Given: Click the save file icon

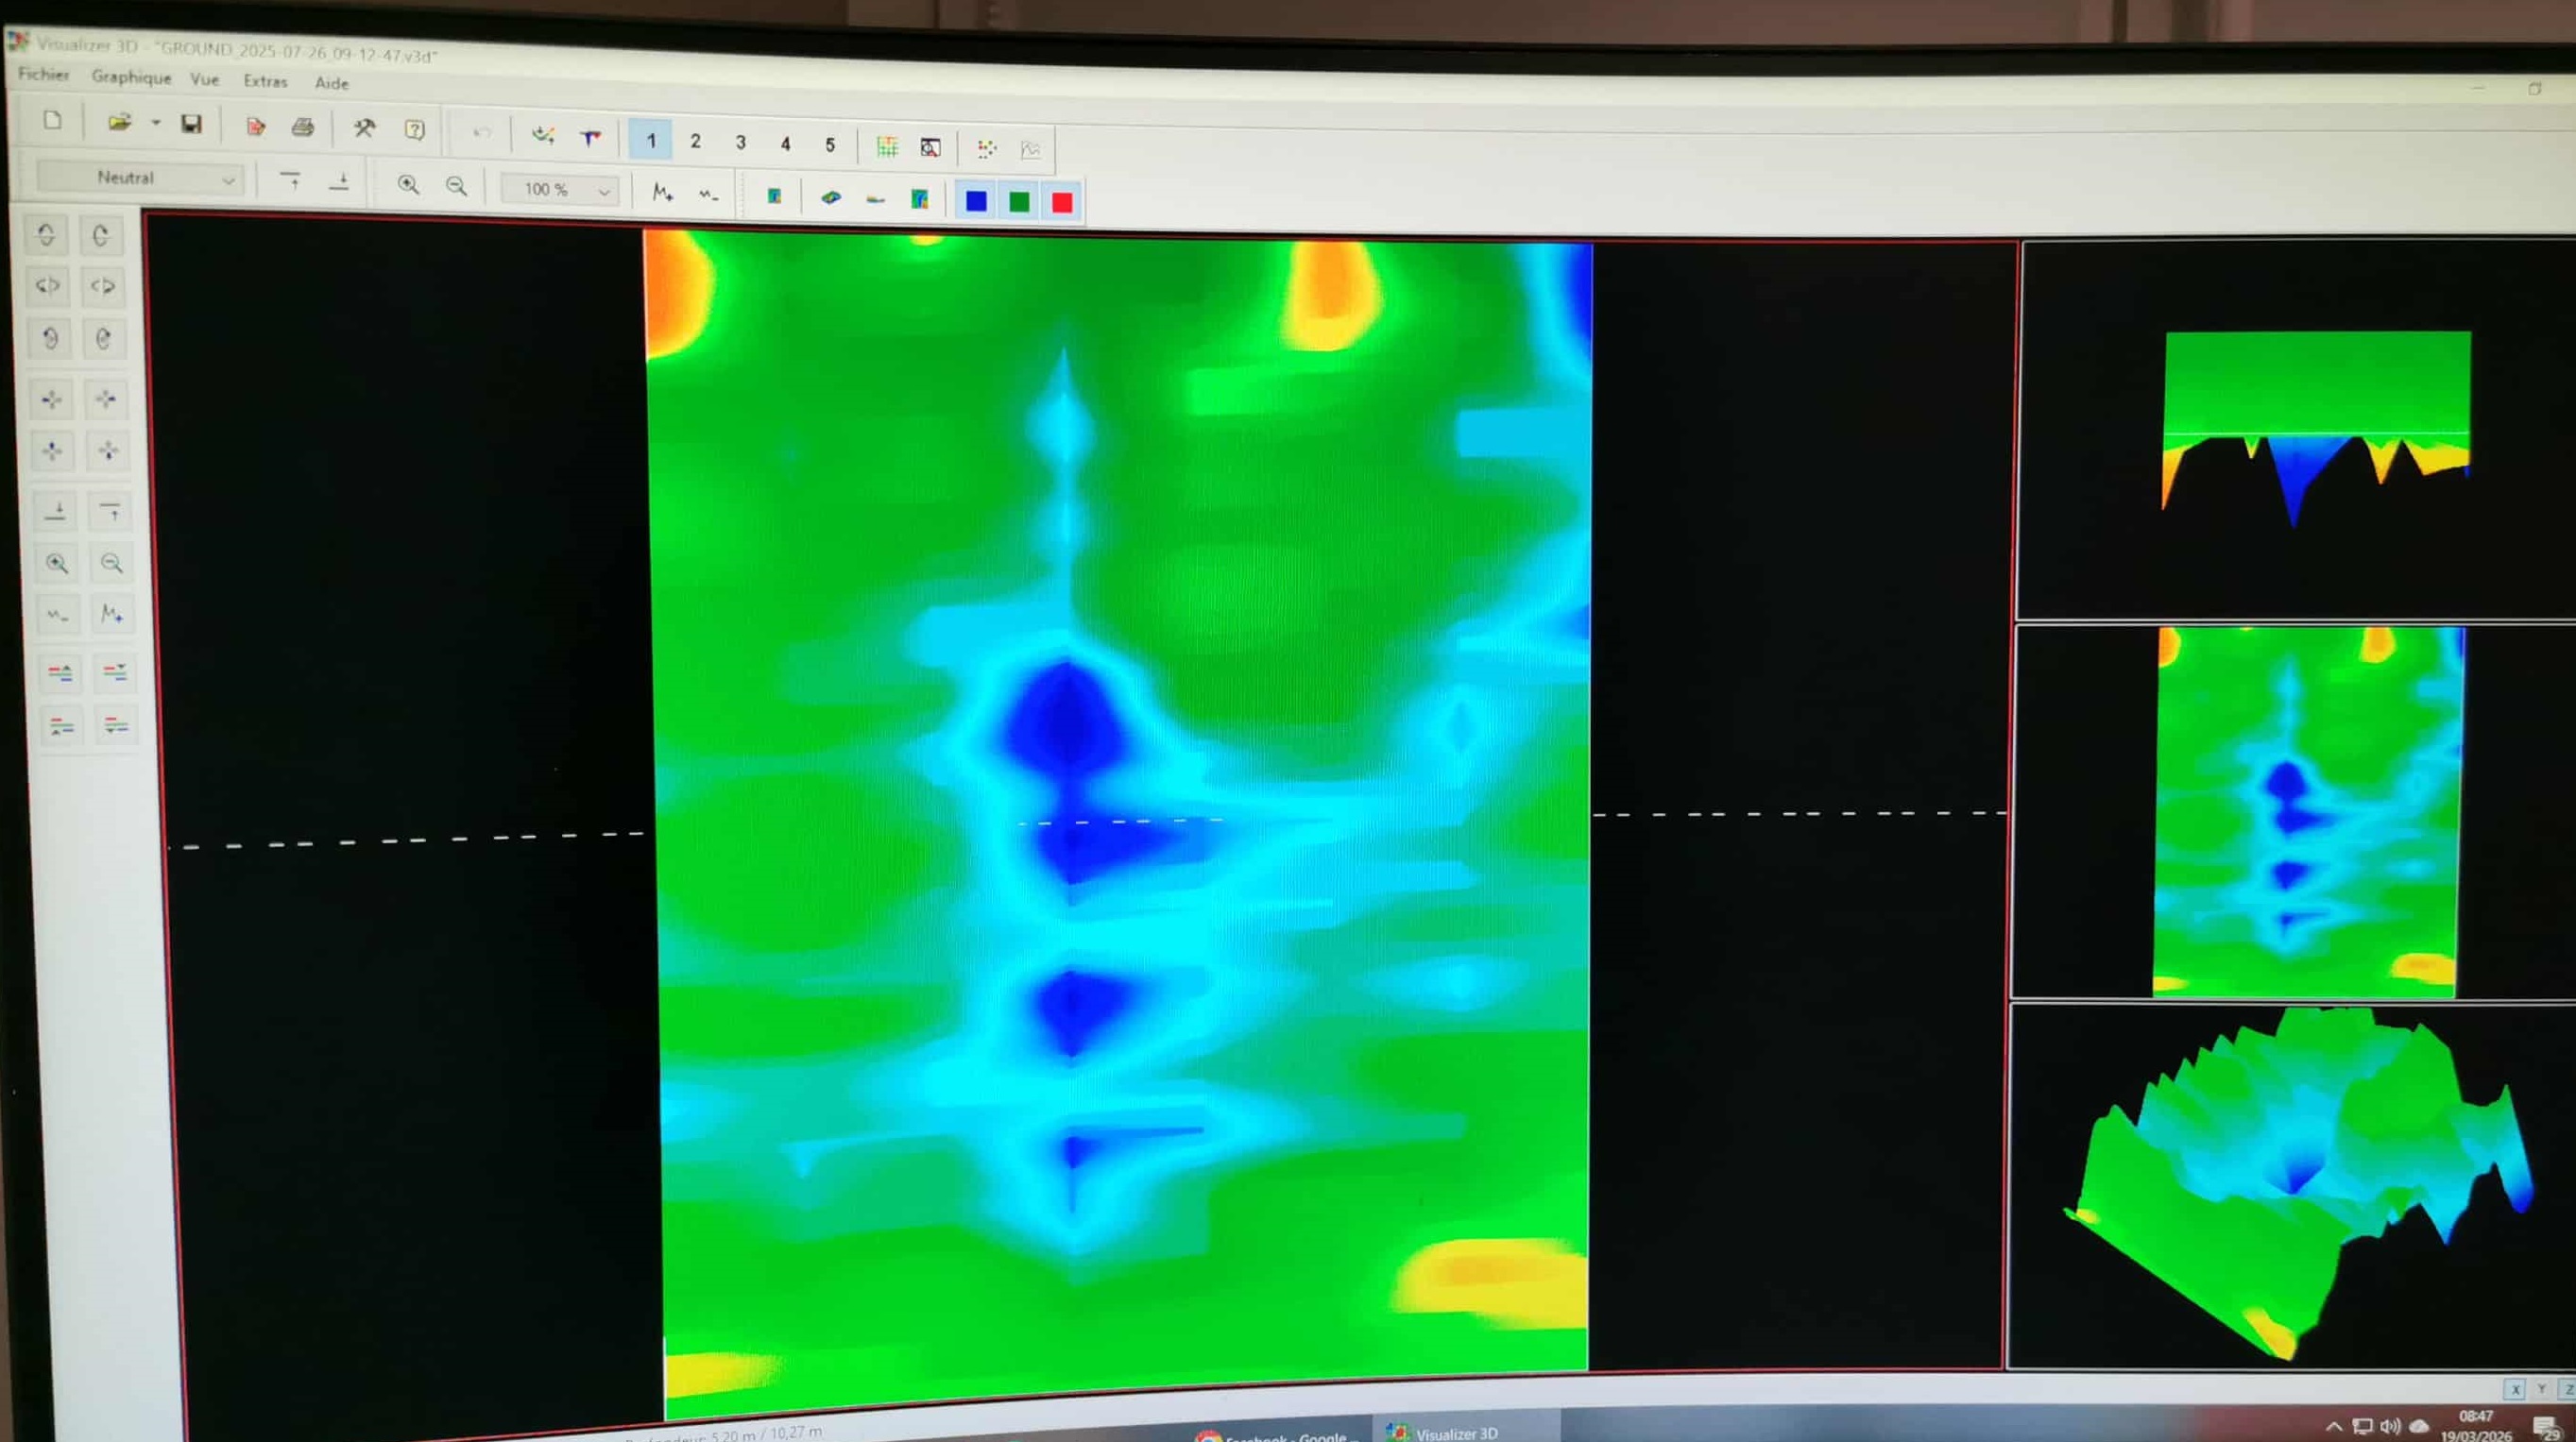Looking at the screenshot, I should point(191,123).
